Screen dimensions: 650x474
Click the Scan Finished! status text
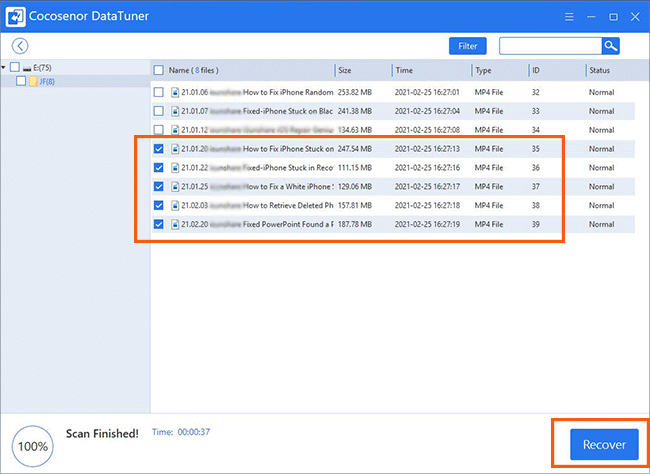(102, 433)
